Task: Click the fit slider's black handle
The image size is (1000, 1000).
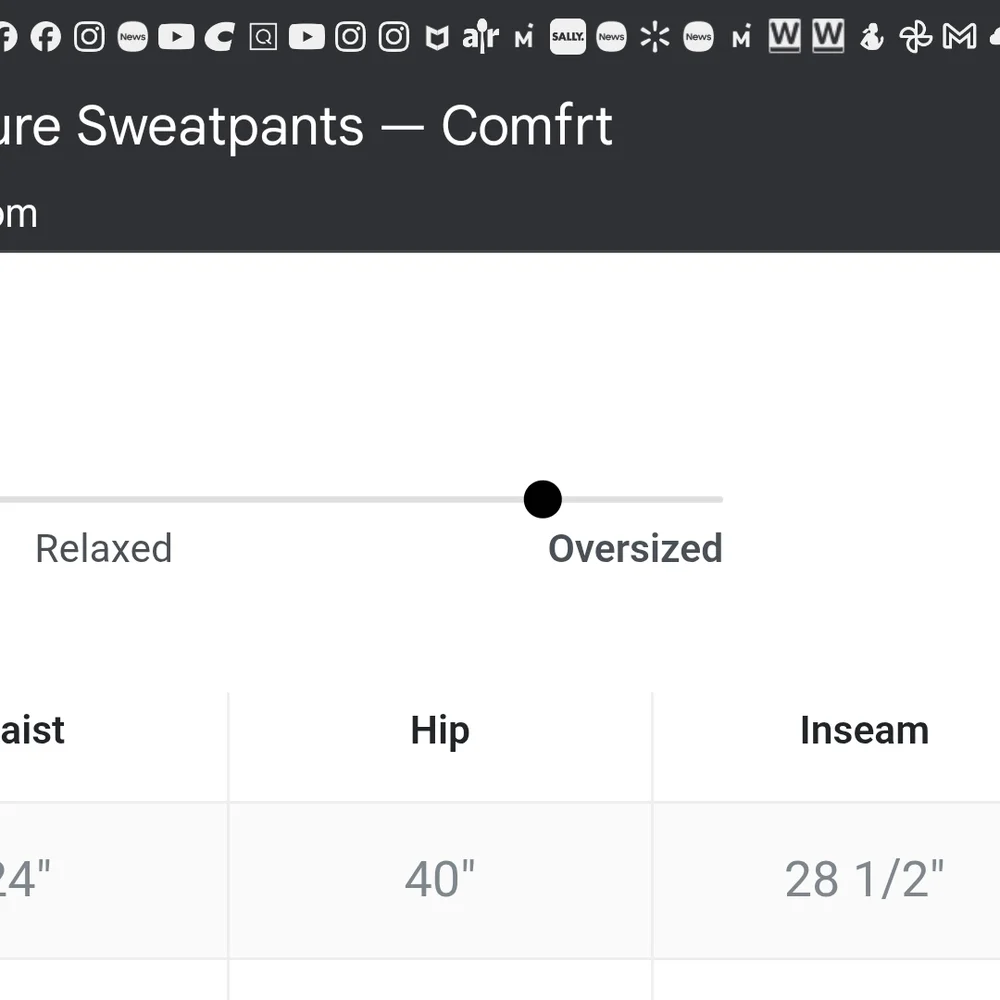Action: click(x=543, y=499)
